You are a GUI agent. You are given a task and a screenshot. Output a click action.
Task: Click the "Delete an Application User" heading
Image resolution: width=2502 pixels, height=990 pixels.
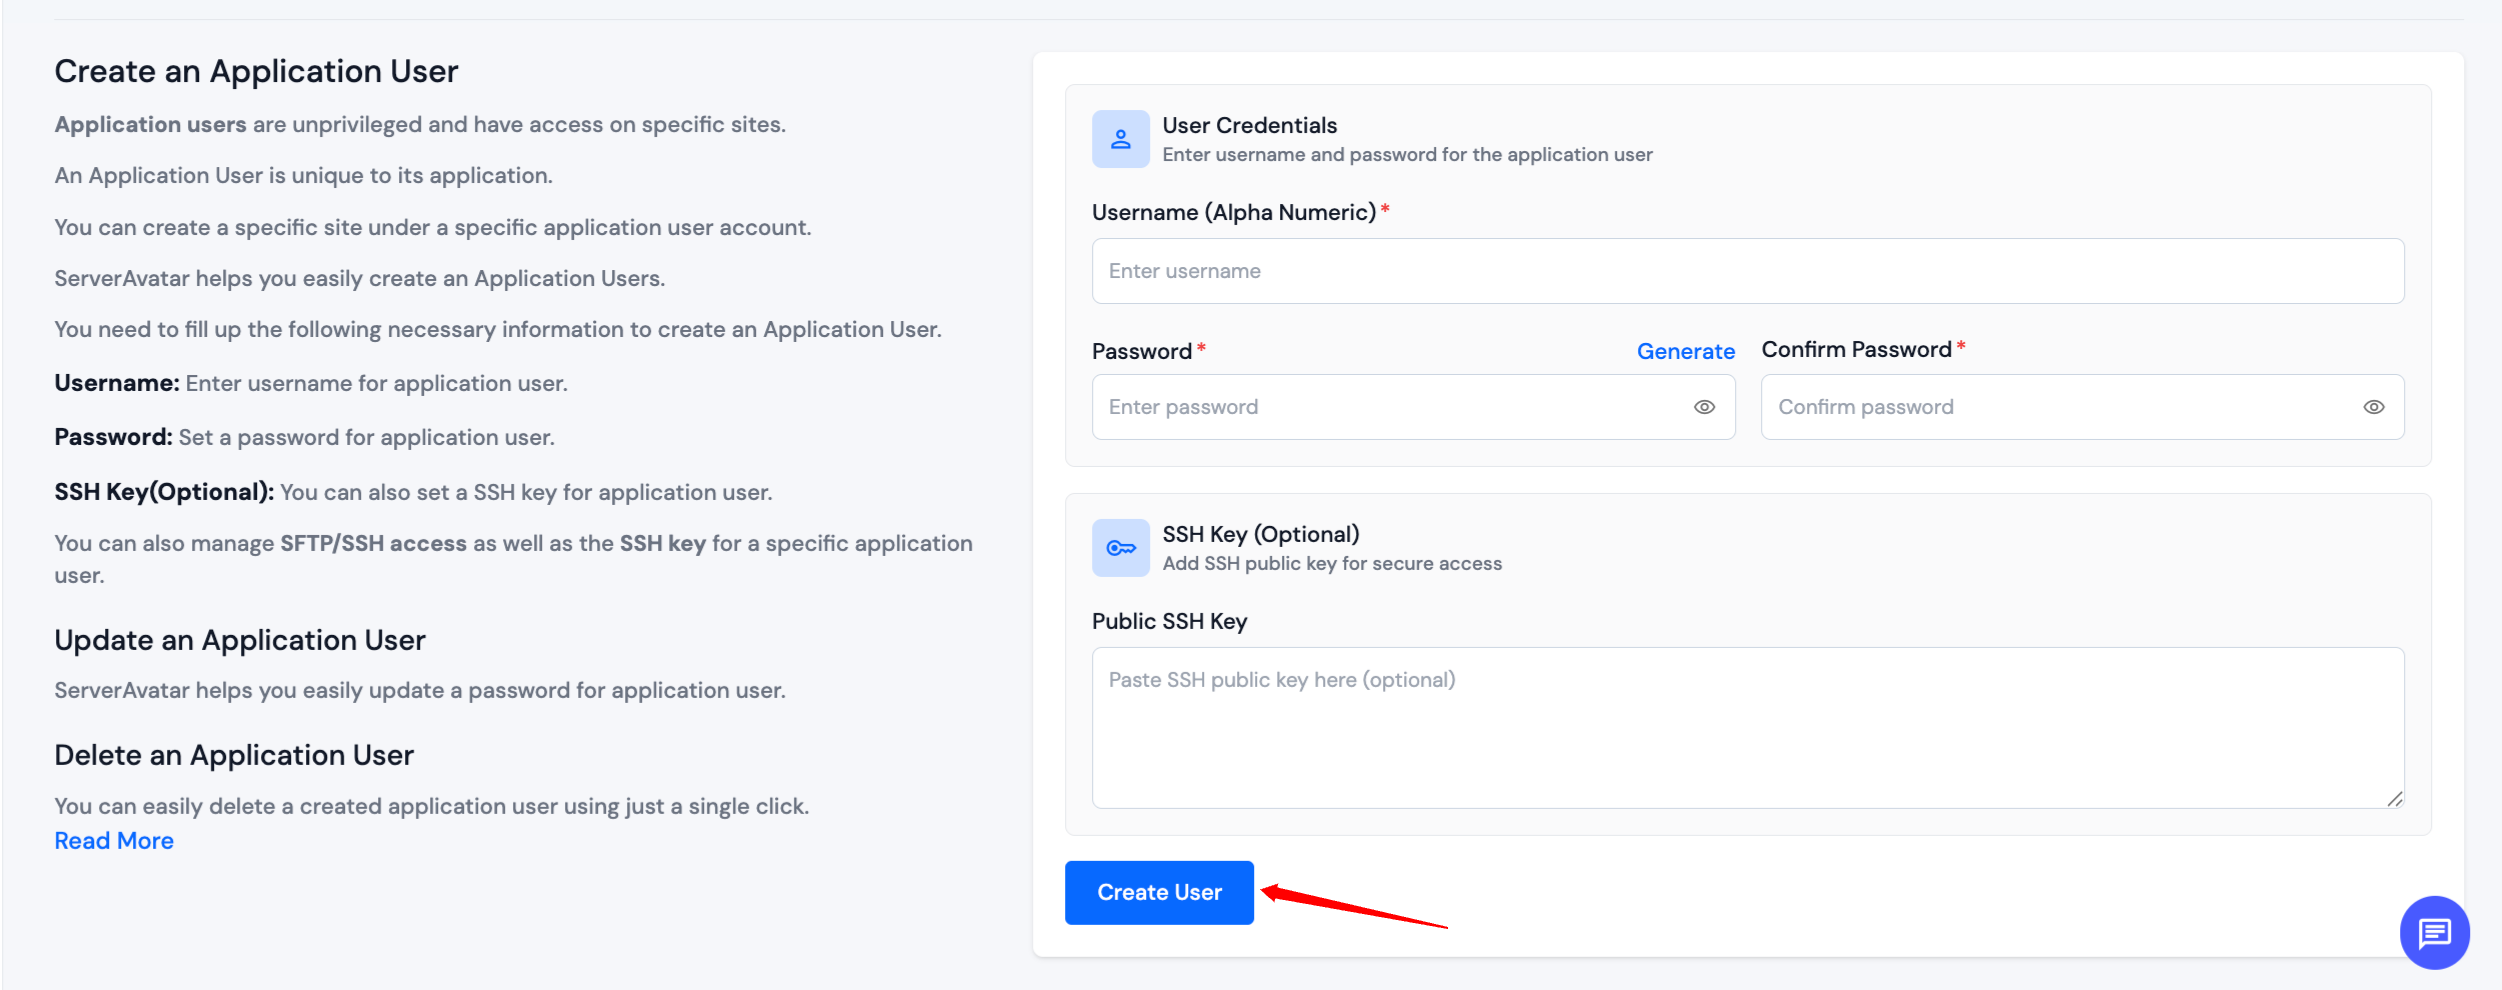(x=234, y=755)
